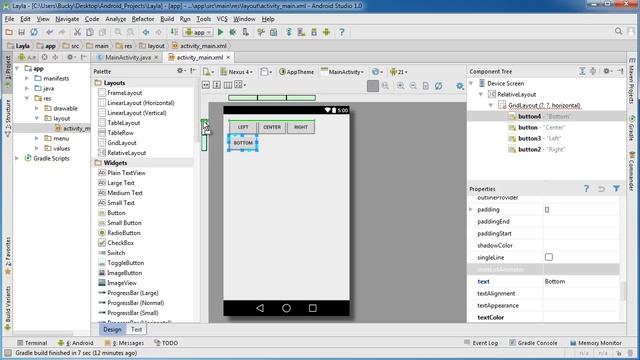This screenshot has width=640, height=360.
Task: Click Palette settings gear icon
Action: 180,71
